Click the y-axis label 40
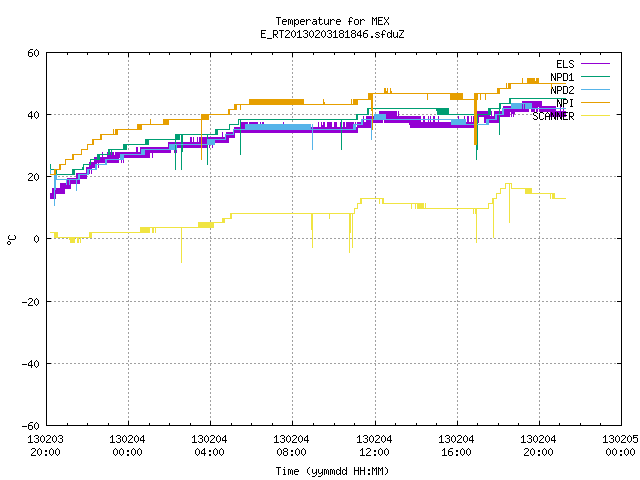The height and width of the screenshot is (480, 640). 33,115
